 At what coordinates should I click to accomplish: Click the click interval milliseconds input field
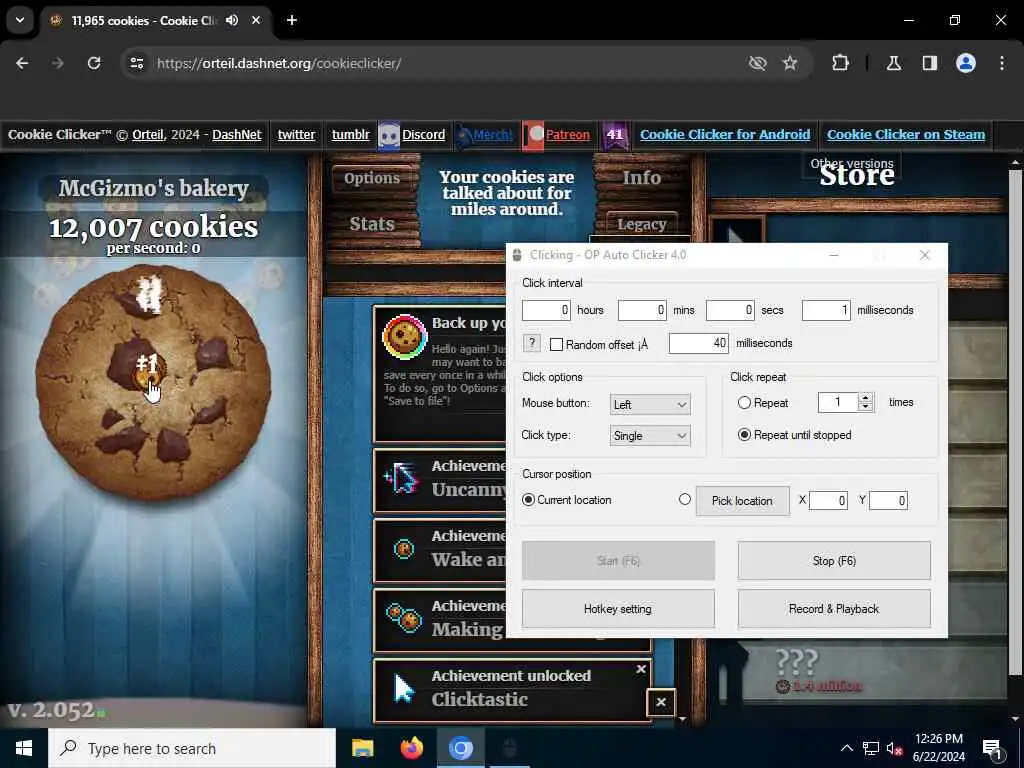[x=826, y=310]
